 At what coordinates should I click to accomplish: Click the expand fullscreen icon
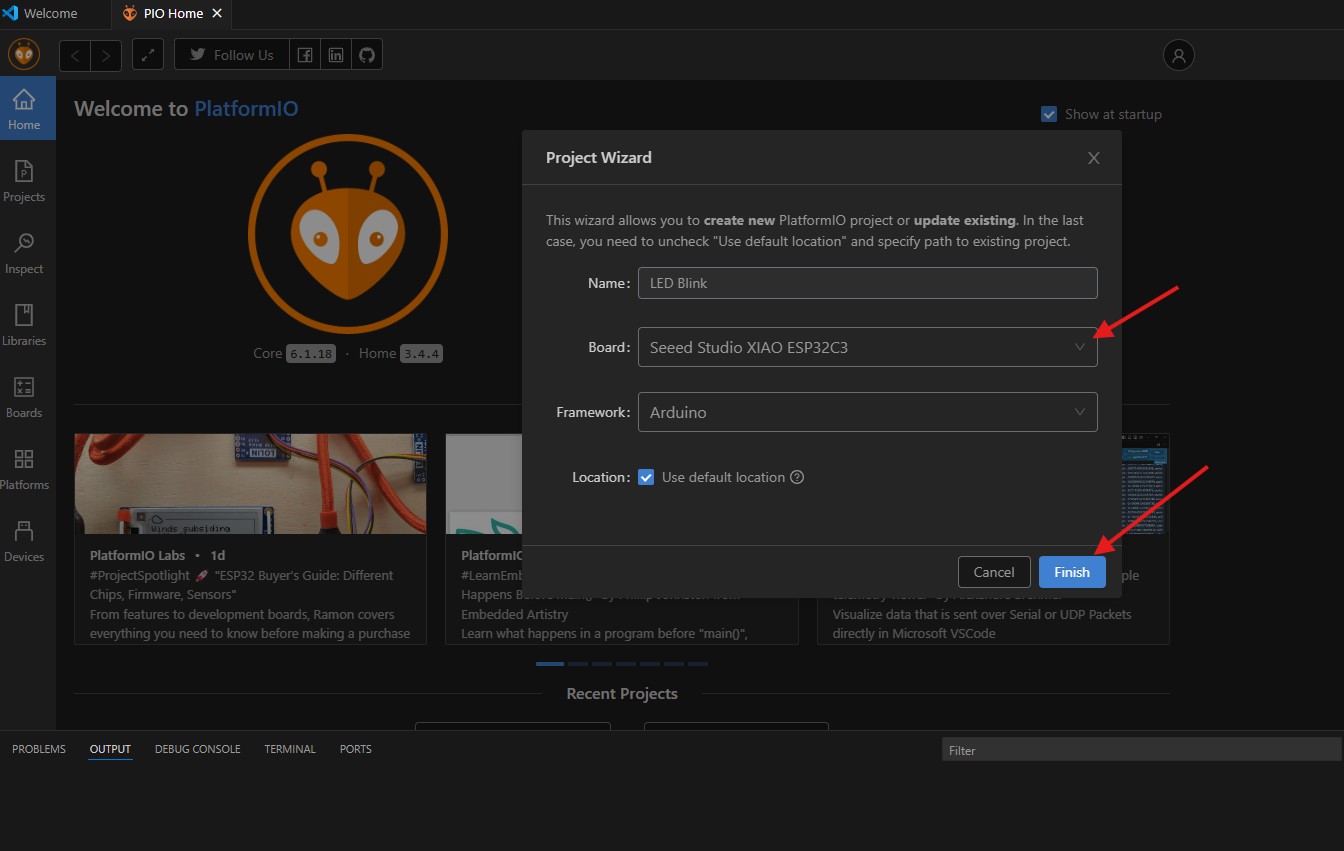(x=148, y=55)
